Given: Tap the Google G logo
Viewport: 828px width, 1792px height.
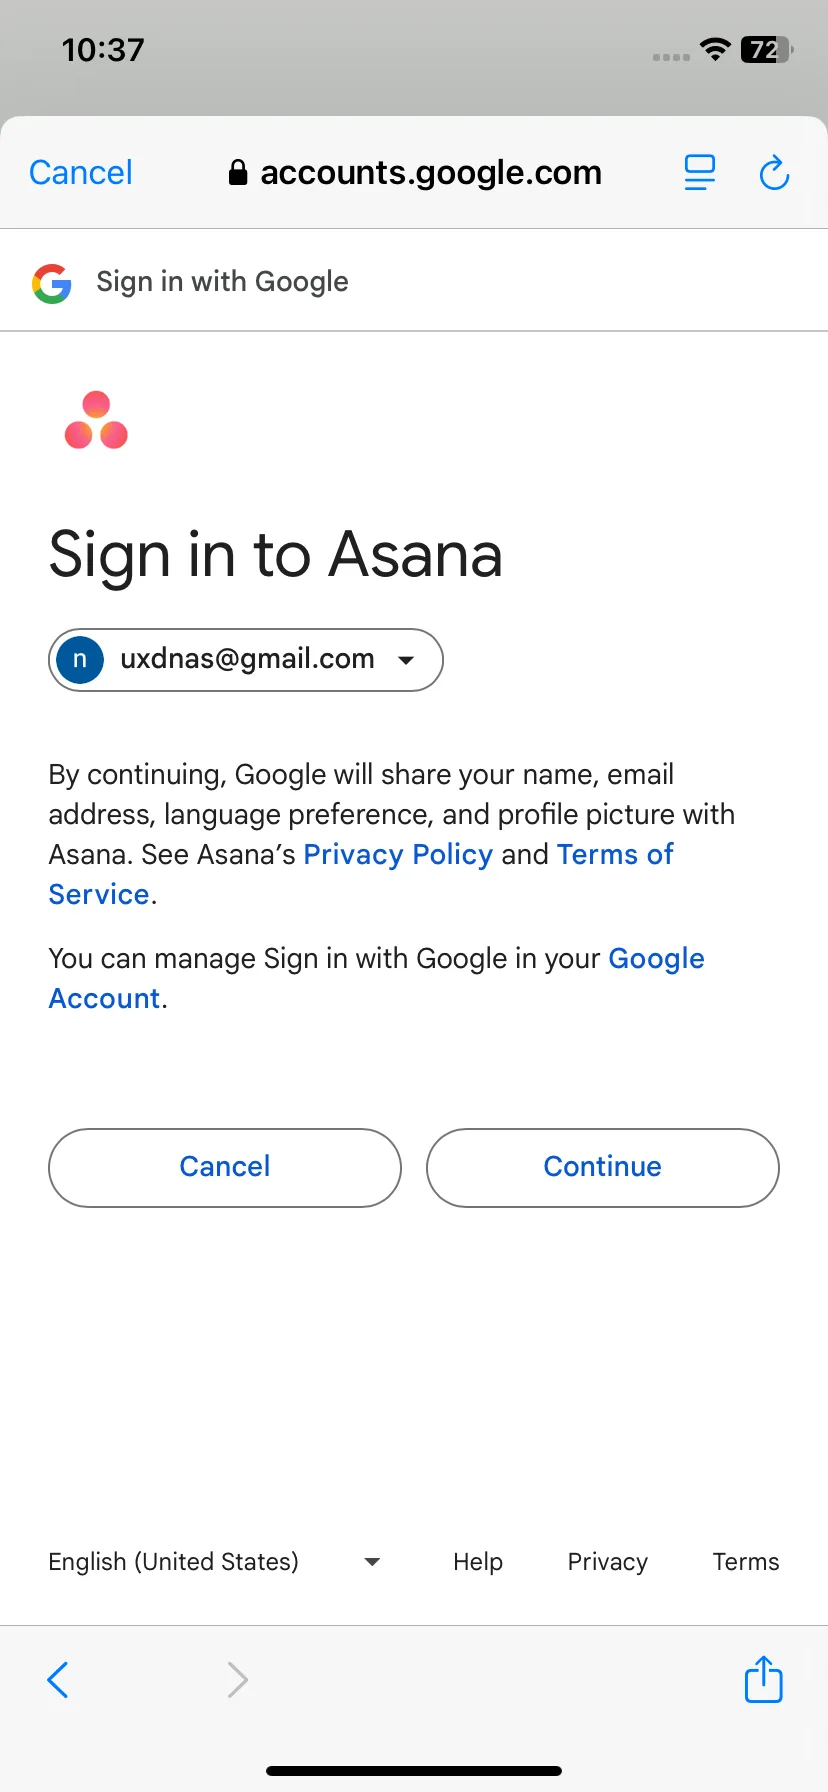Looking at the screenshot, I should point(52,283).
